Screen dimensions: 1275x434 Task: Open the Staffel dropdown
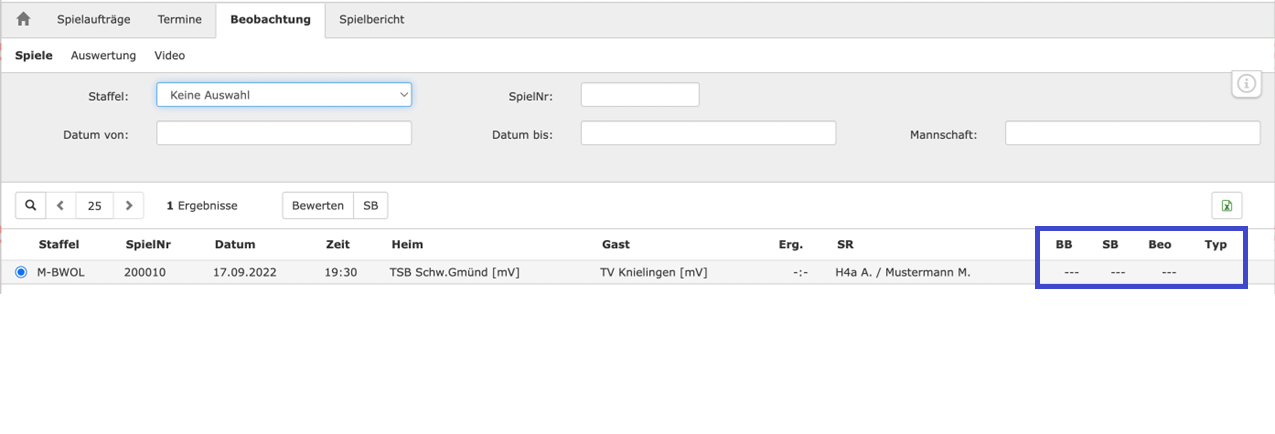click(x=284, y=95)
